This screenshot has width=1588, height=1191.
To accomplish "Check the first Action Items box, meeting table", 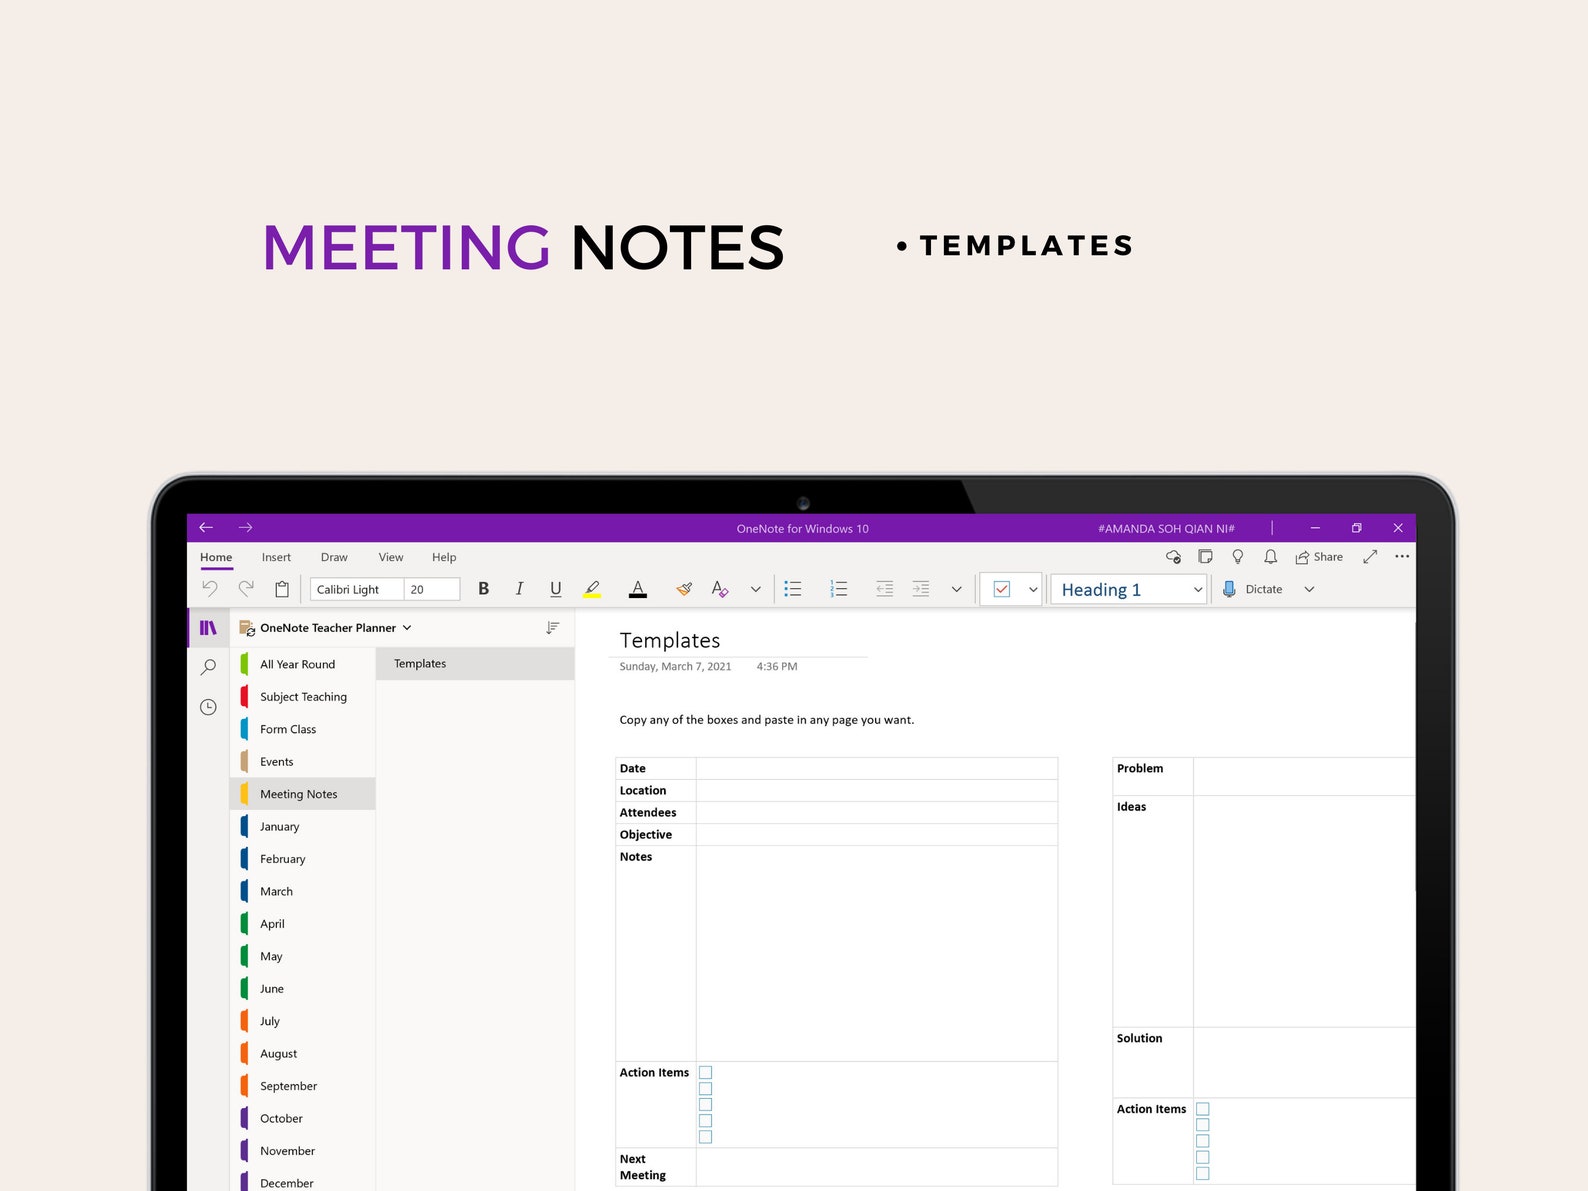I will 705,1072.
